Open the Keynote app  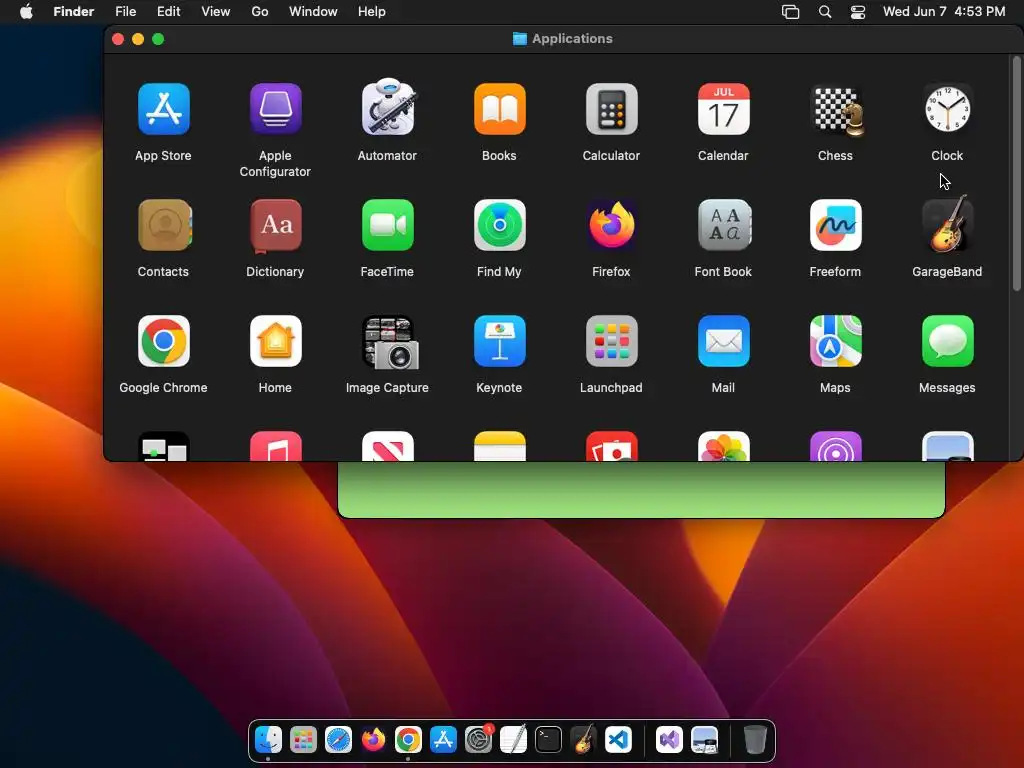pos(500,341)
